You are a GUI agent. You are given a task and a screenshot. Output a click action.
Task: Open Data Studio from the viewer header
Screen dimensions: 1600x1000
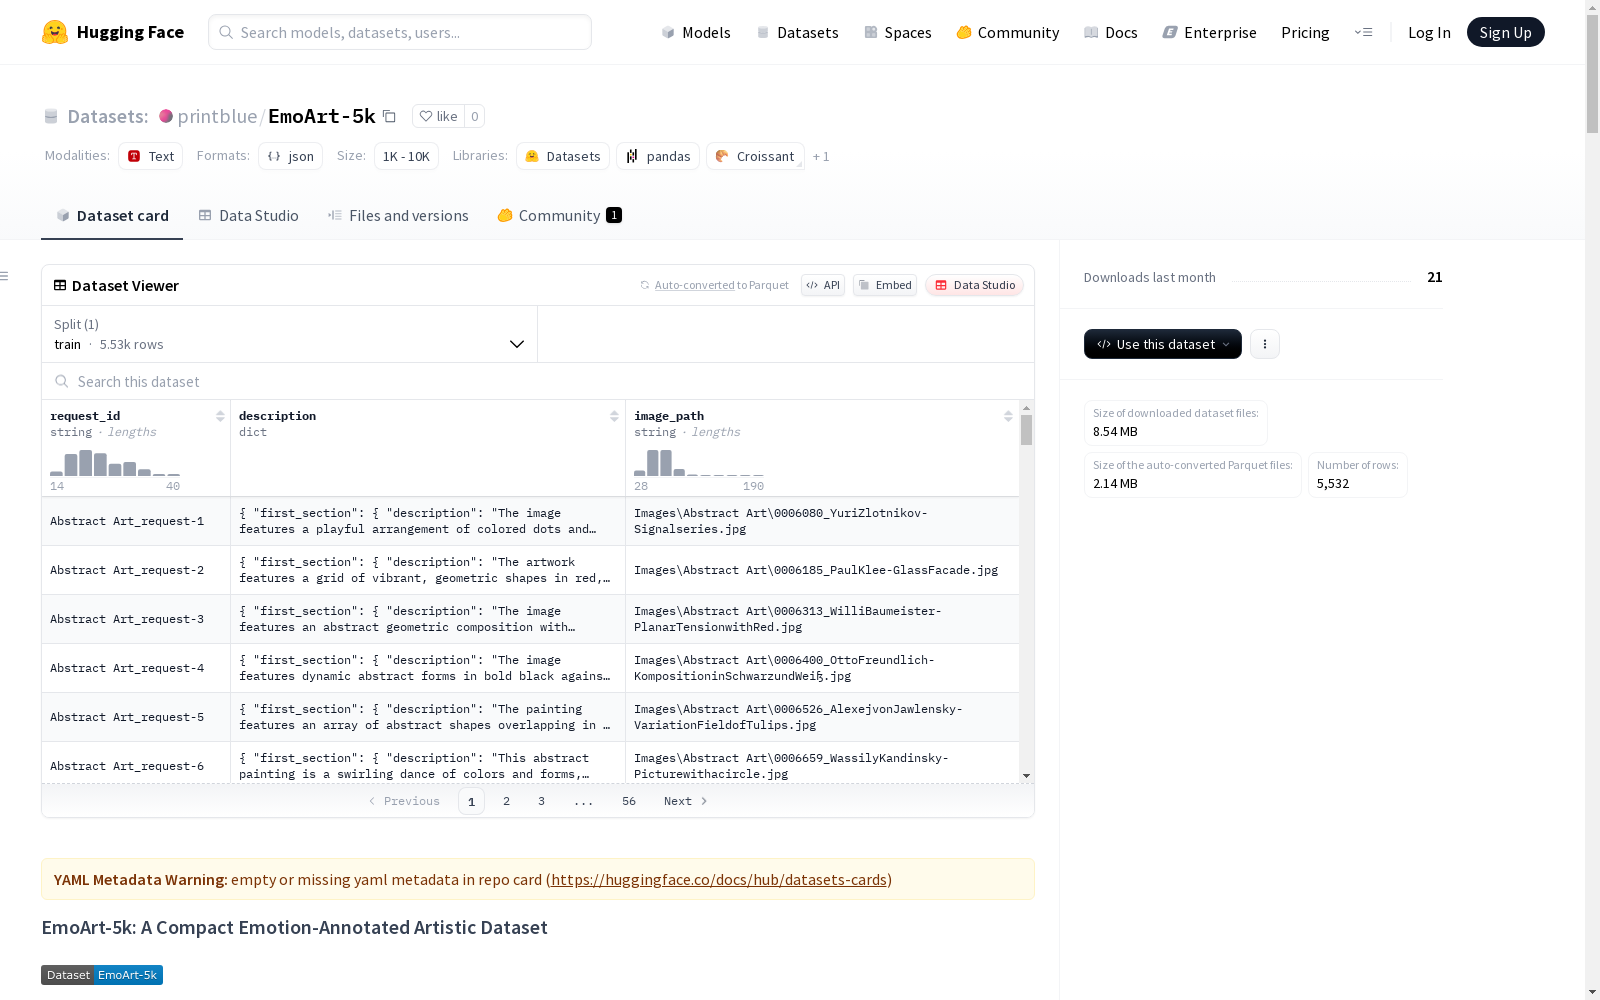(x=975, y=285)
